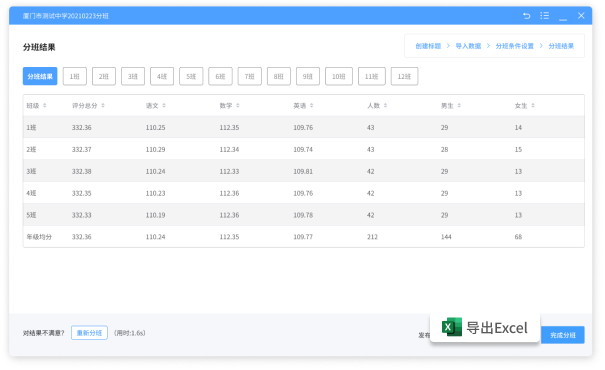605x370 pixels.
Task: Switch to the 12班 tab
Action: coord(404,76)
